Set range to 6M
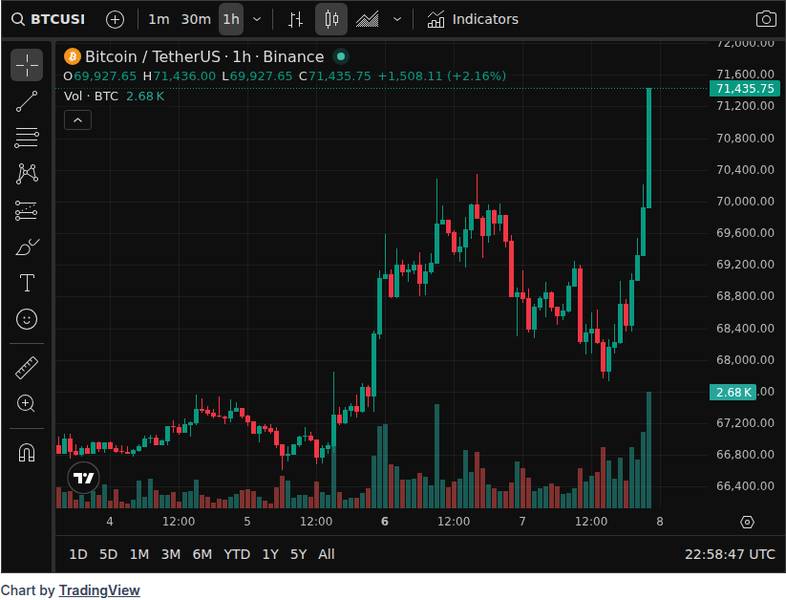 pyautogui.click(x=202, y=554)
